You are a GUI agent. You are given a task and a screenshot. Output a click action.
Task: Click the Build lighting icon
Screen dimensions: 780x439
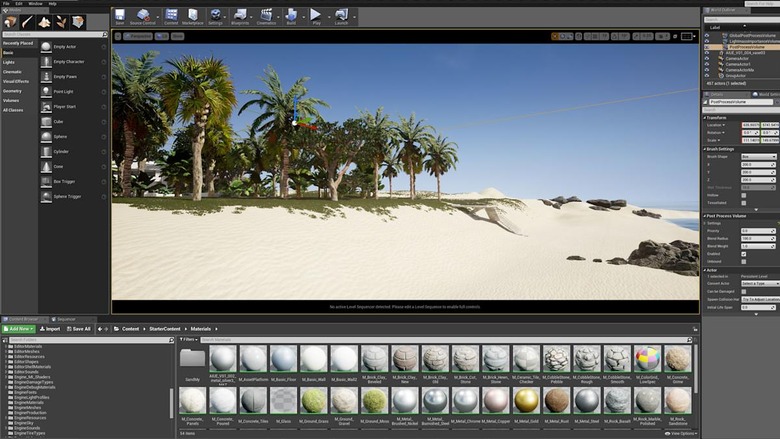click(x=291, y=15)
